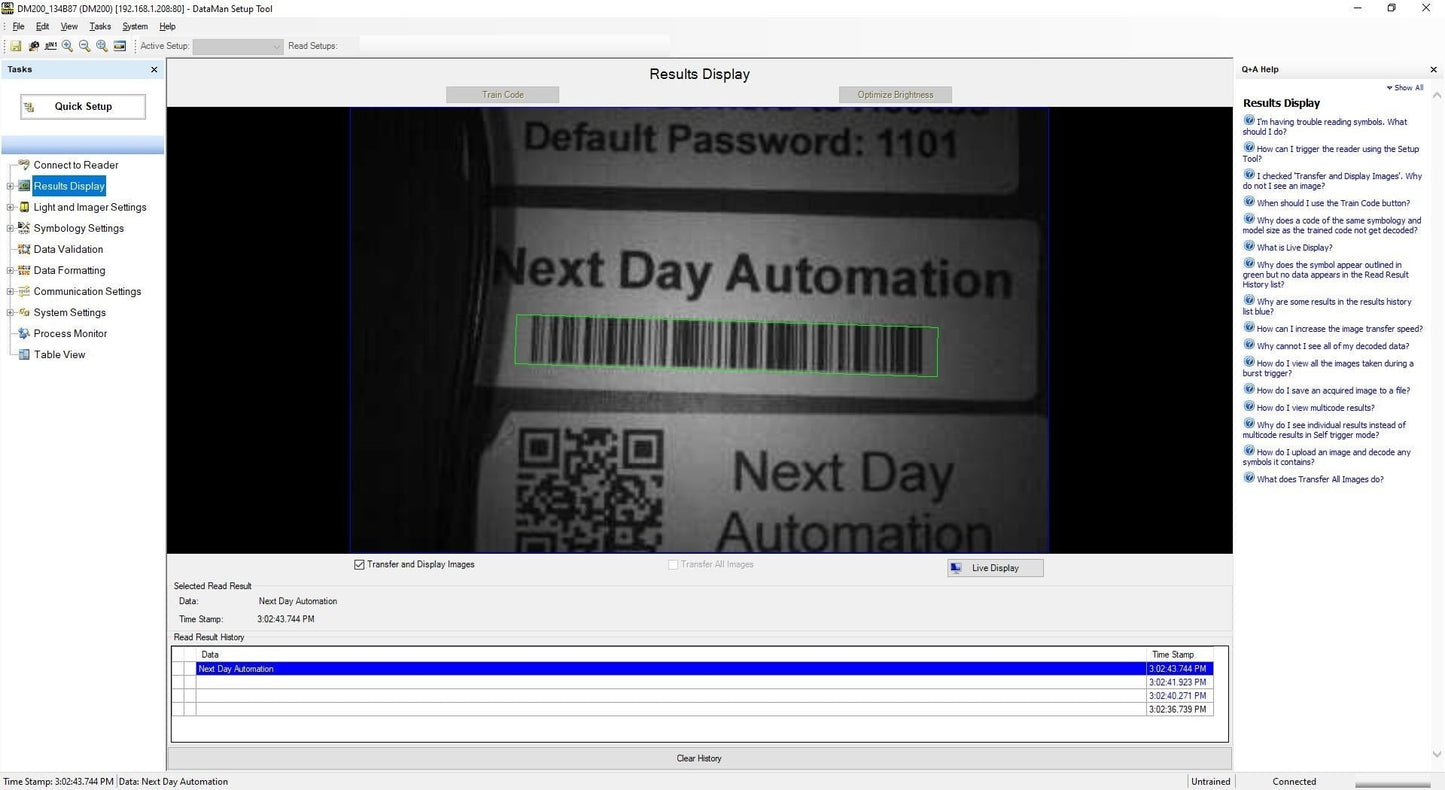Screen dimensions: 1445x790
Task: Select Connect to Reader task
Action: (x=75, y=165)
